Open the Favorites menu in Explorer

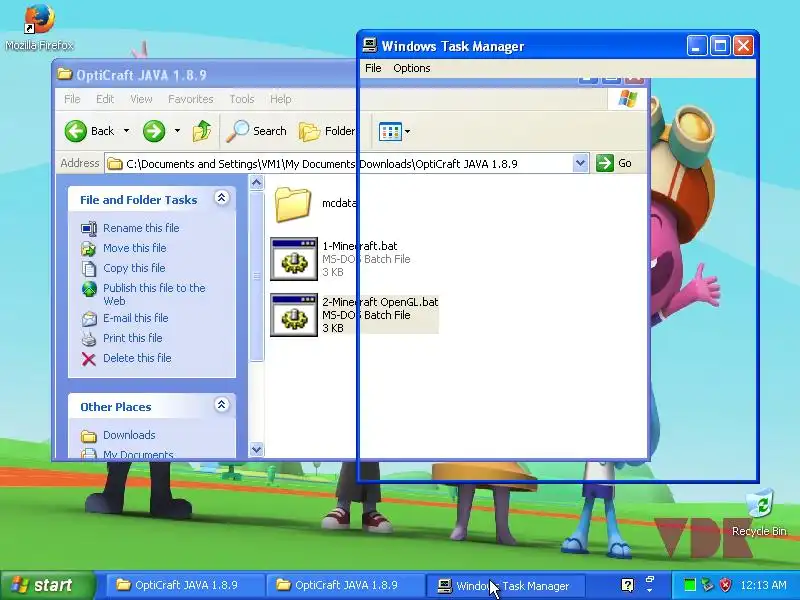pyautogui.click(x=191, y=99)
